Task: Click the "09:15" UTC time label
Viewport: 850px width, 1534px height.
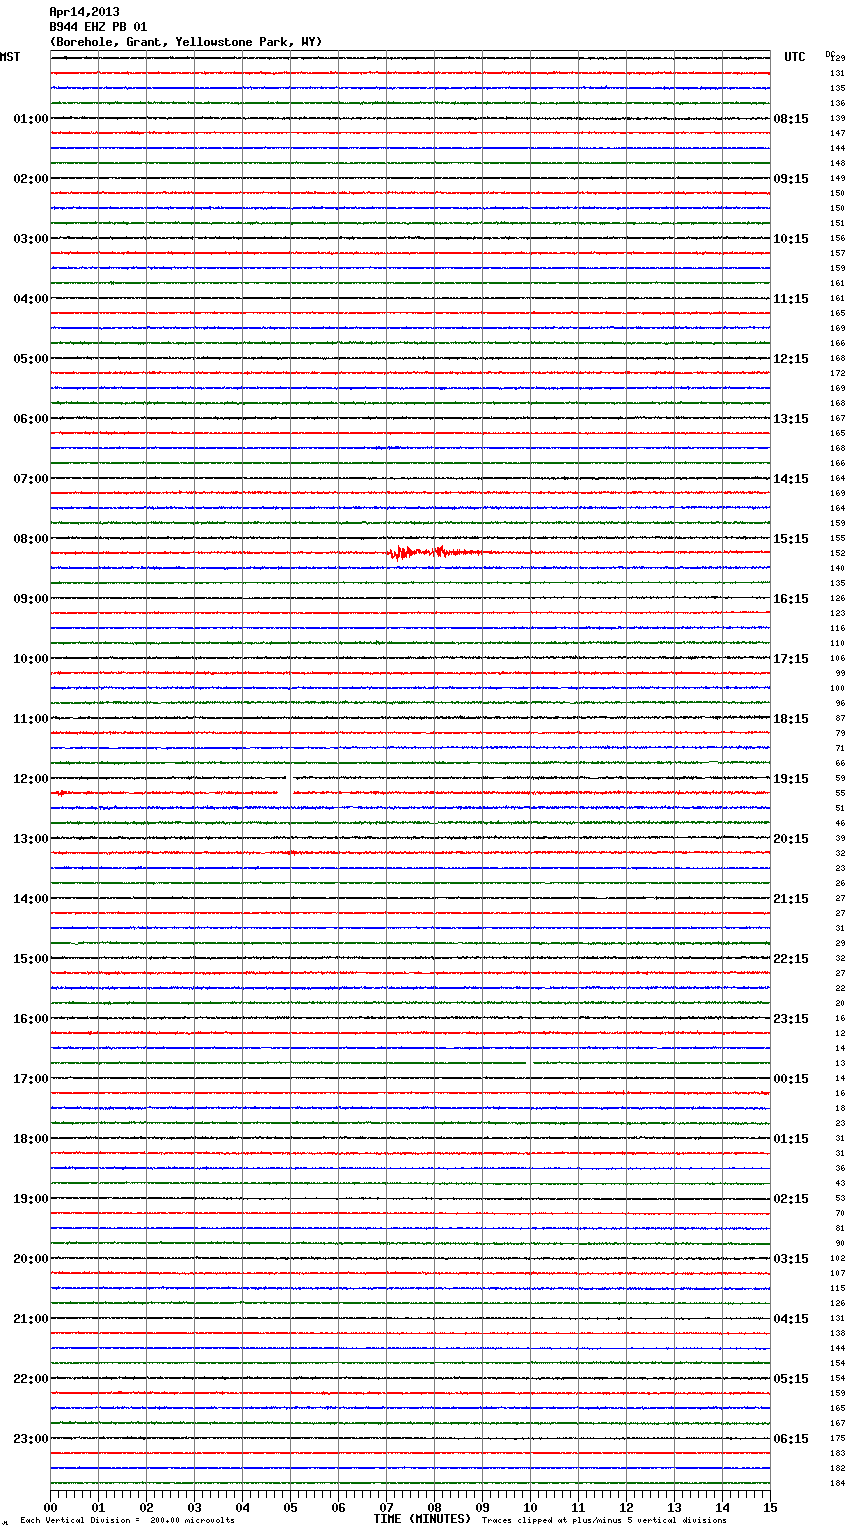Action: (791, 179)
